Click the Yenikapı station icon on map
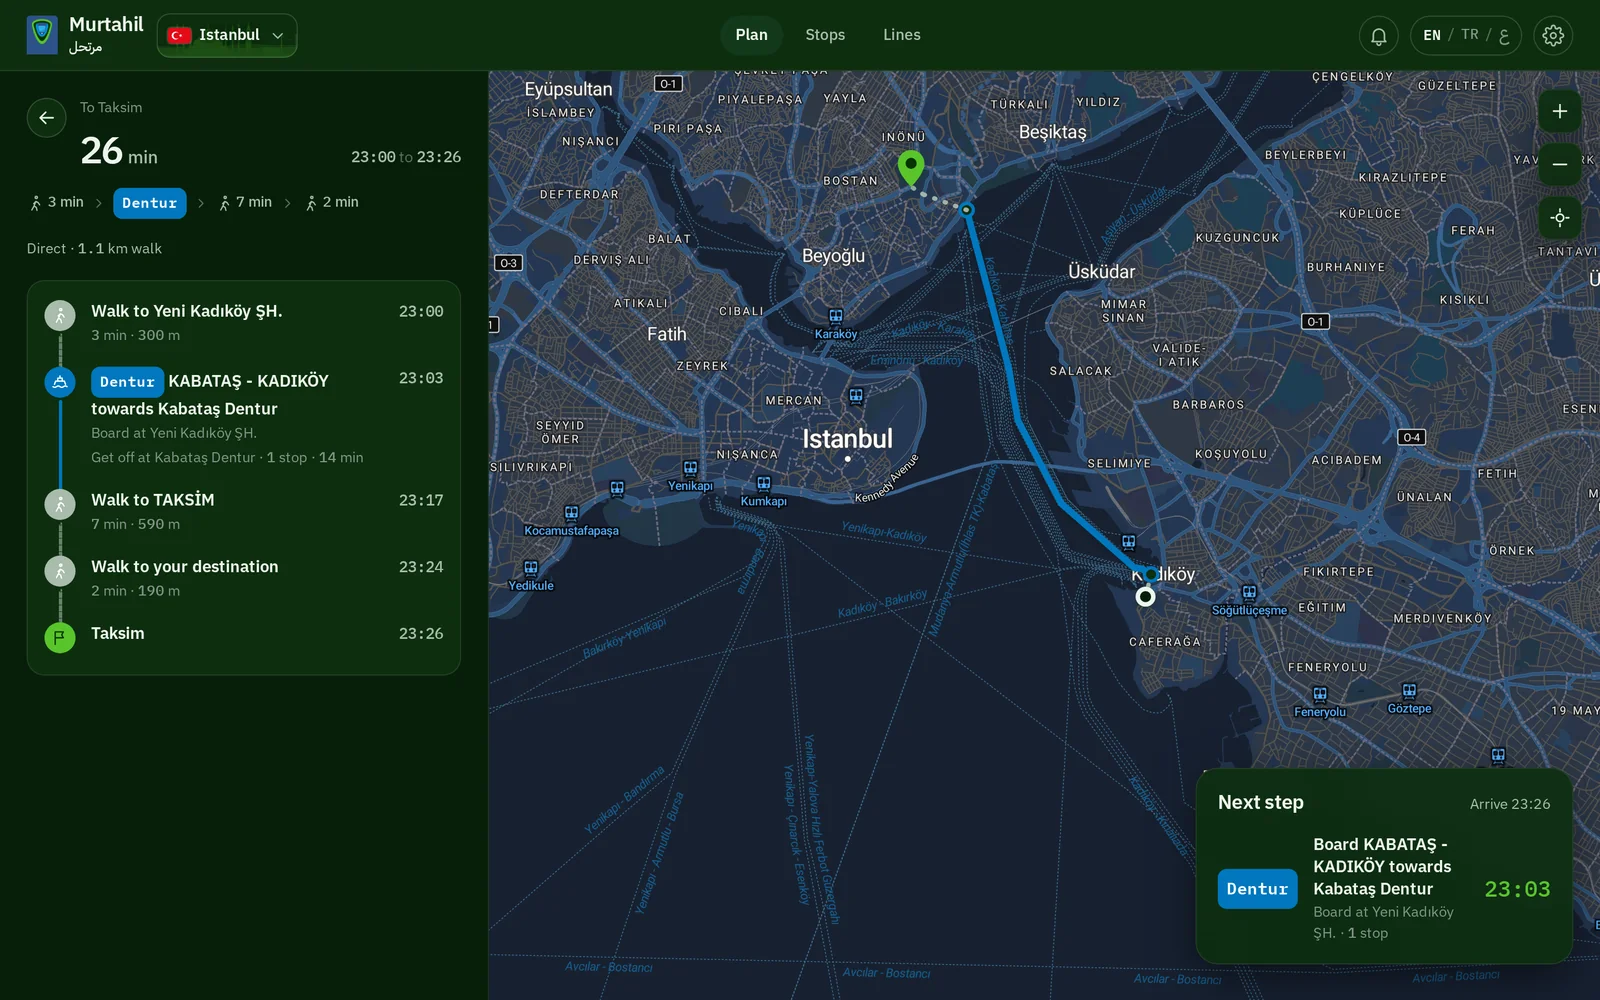Viewport: 1600px width, 1000px height. point(690,468)
